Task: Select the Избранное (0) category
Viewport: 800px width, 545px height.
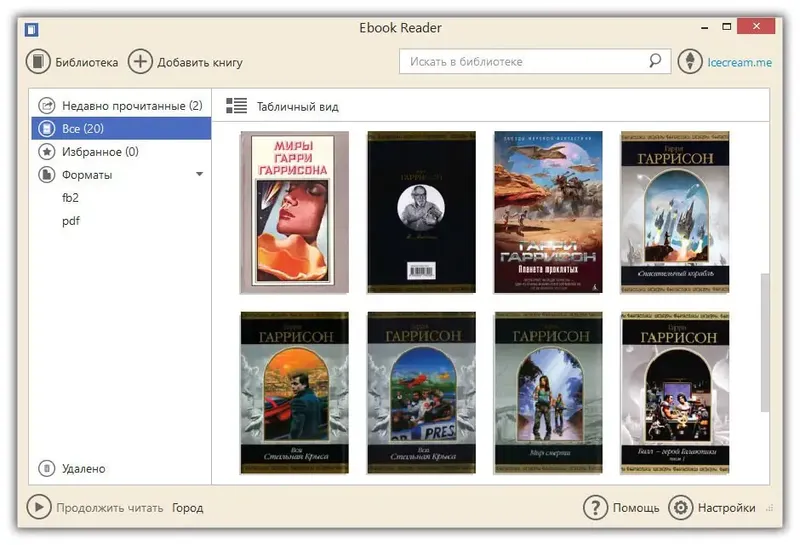Action: pyautogui.click(x=121, y=152)
